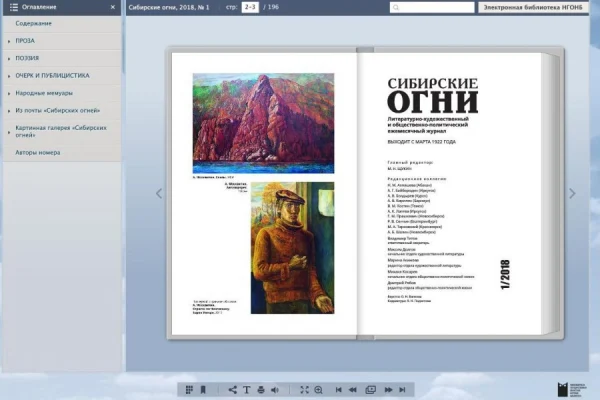The width and height of the screenshot is (600, 400).
Task: Flip to next page using right arrow
Action: [x=572, y=193]
